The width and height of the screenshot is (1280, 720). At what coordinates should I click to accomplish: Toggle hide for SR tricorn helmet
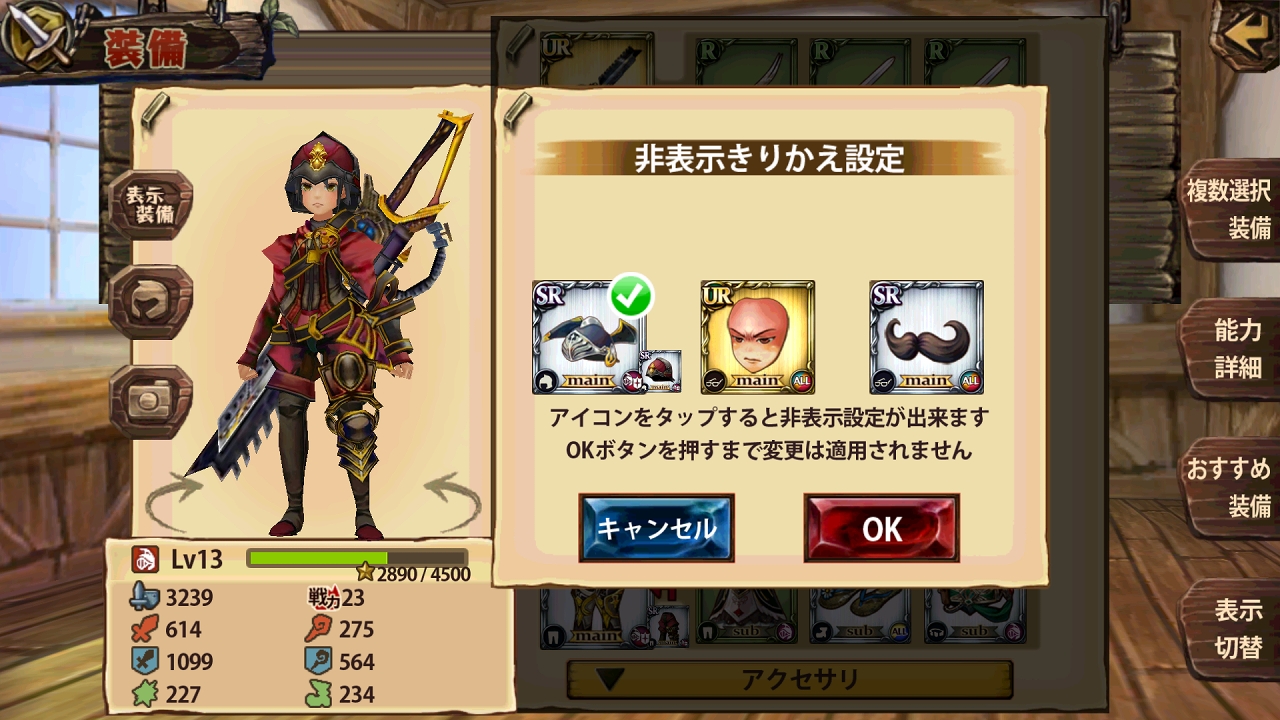click(x=589, y=337)
